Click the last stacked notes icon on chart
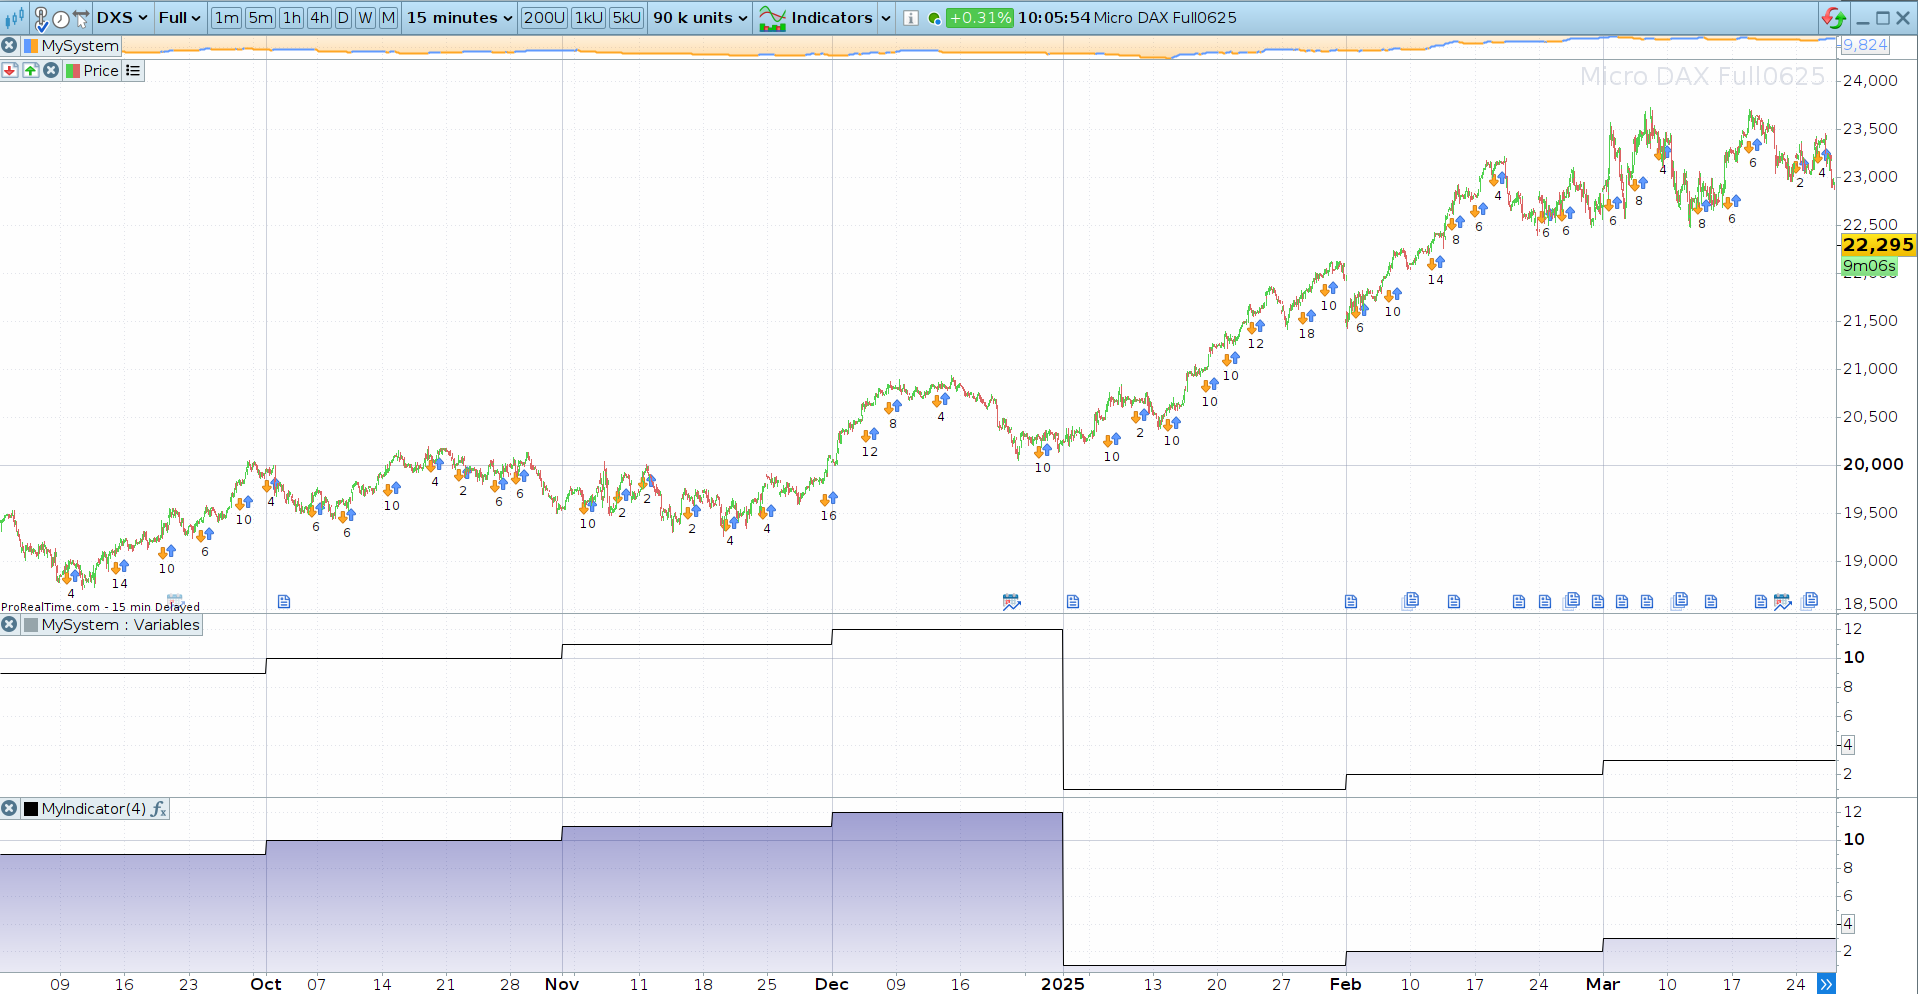This screenshot has height=994, width=1918. [1810, 600]
